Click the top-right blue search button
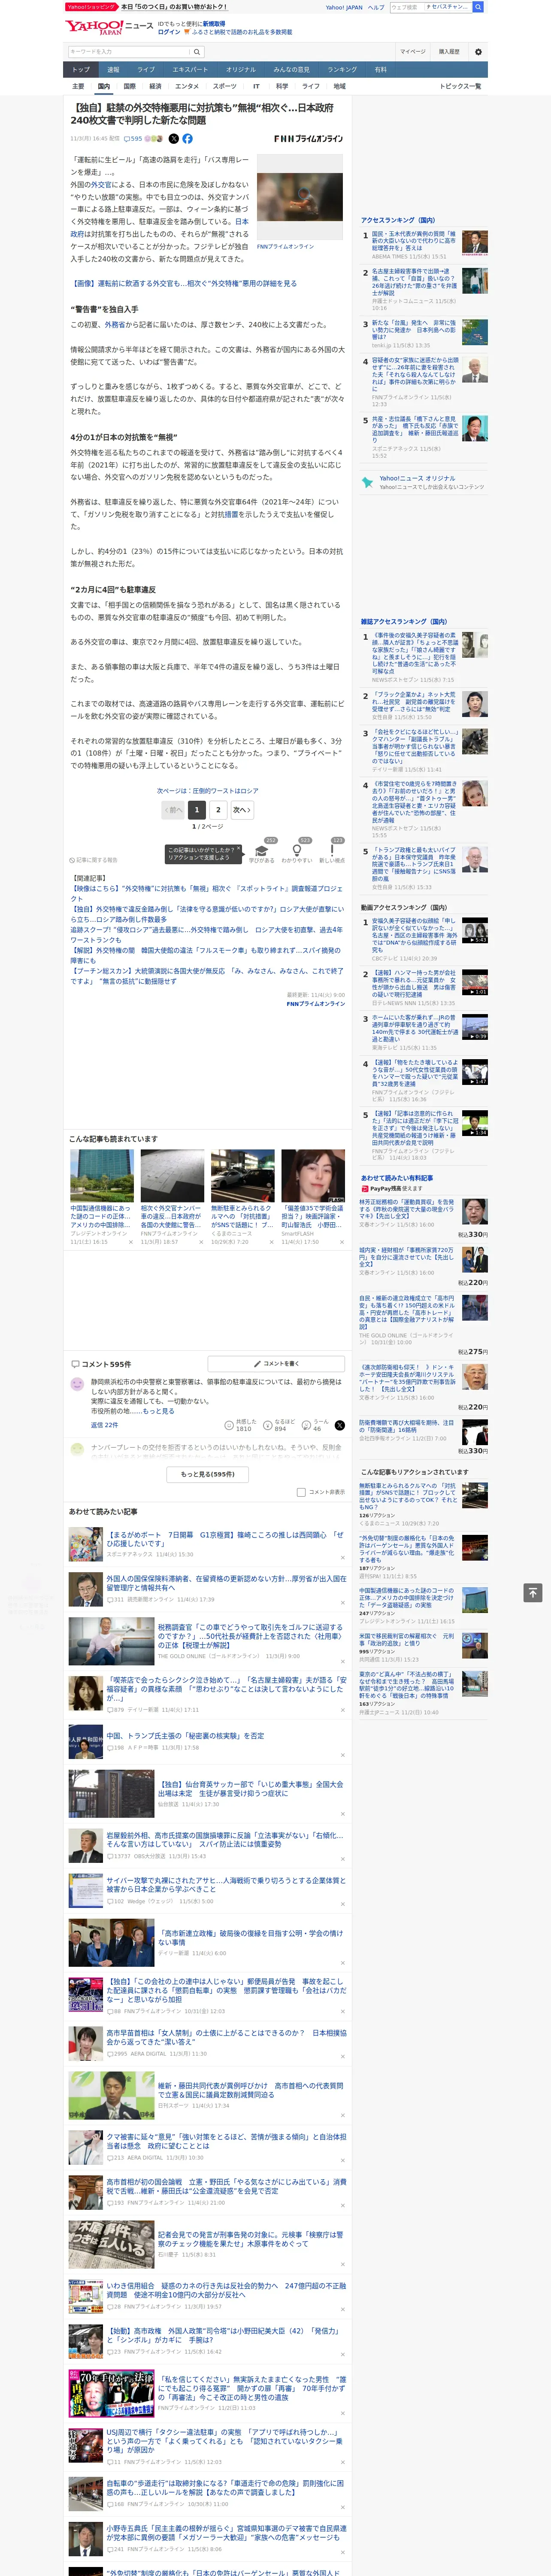The height and width of the screenshot is (2576, 551). pyautogui.click(x=478, y=7)
